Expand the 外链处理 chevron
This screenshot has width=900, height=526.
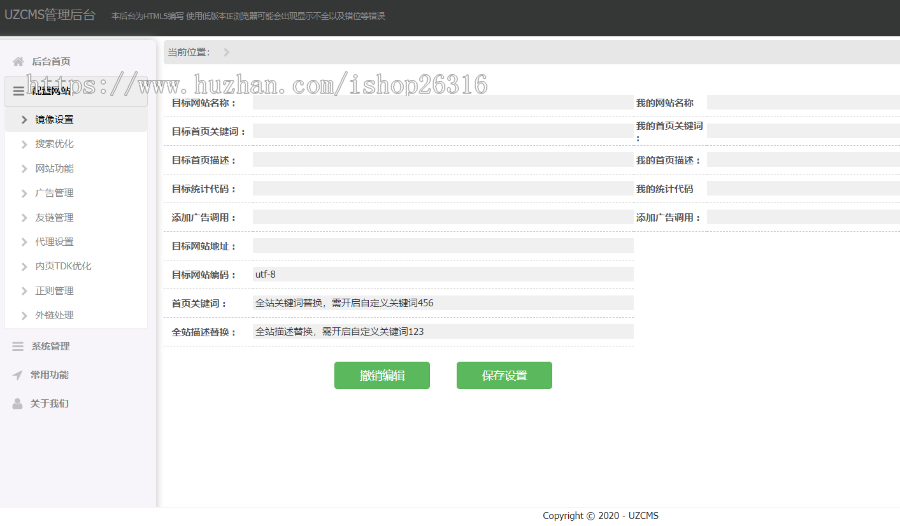tap(24, 315)
